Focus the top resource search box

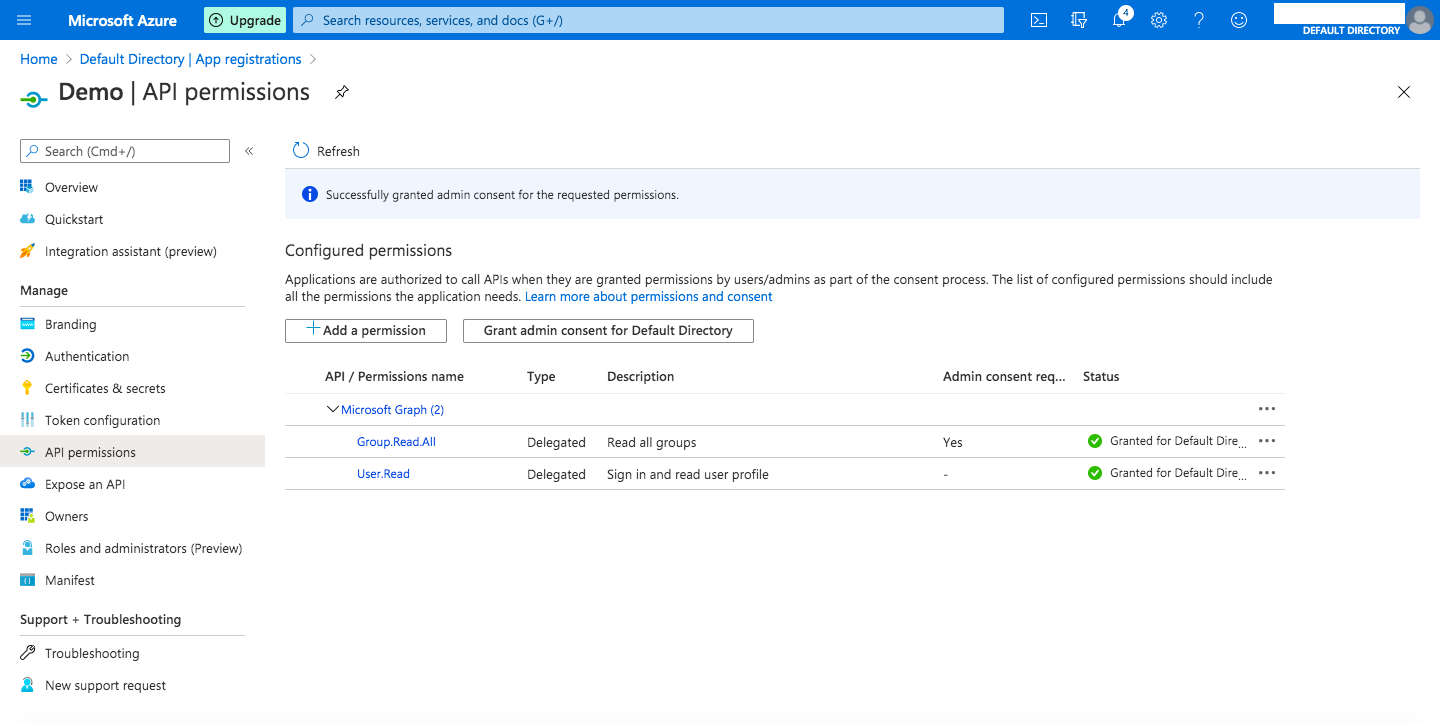click(x=648, y=20)
